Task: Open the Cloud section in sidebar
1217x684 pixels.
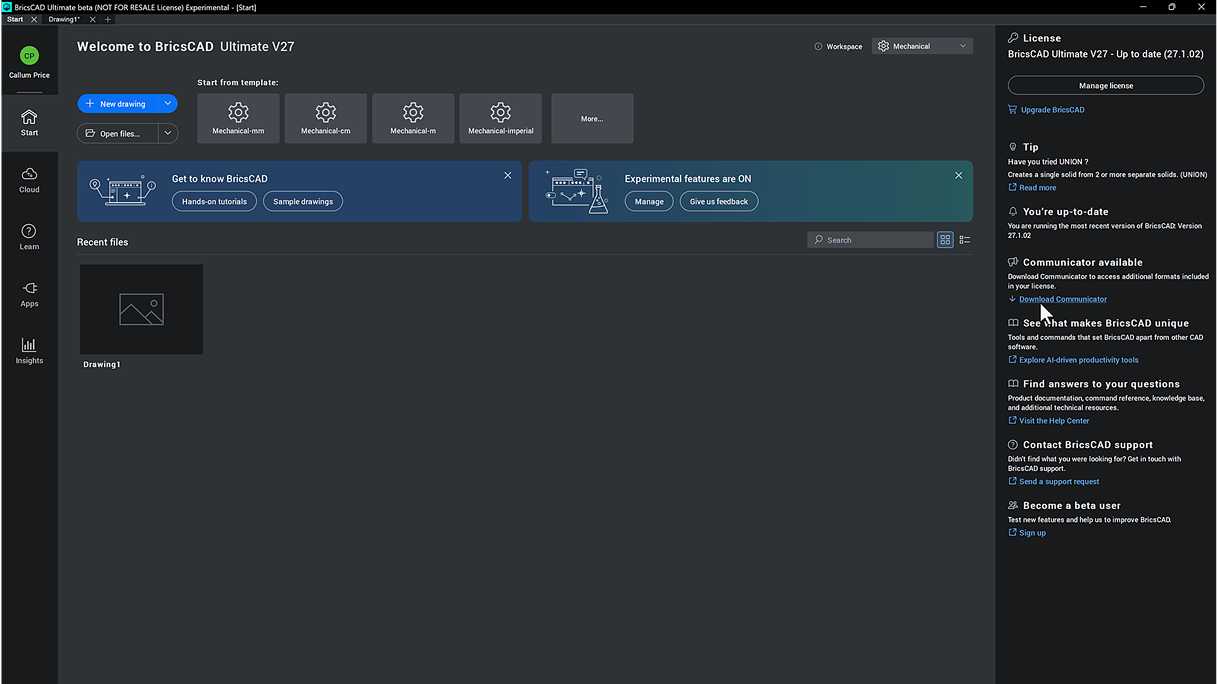Action: (x=29, y=180)
